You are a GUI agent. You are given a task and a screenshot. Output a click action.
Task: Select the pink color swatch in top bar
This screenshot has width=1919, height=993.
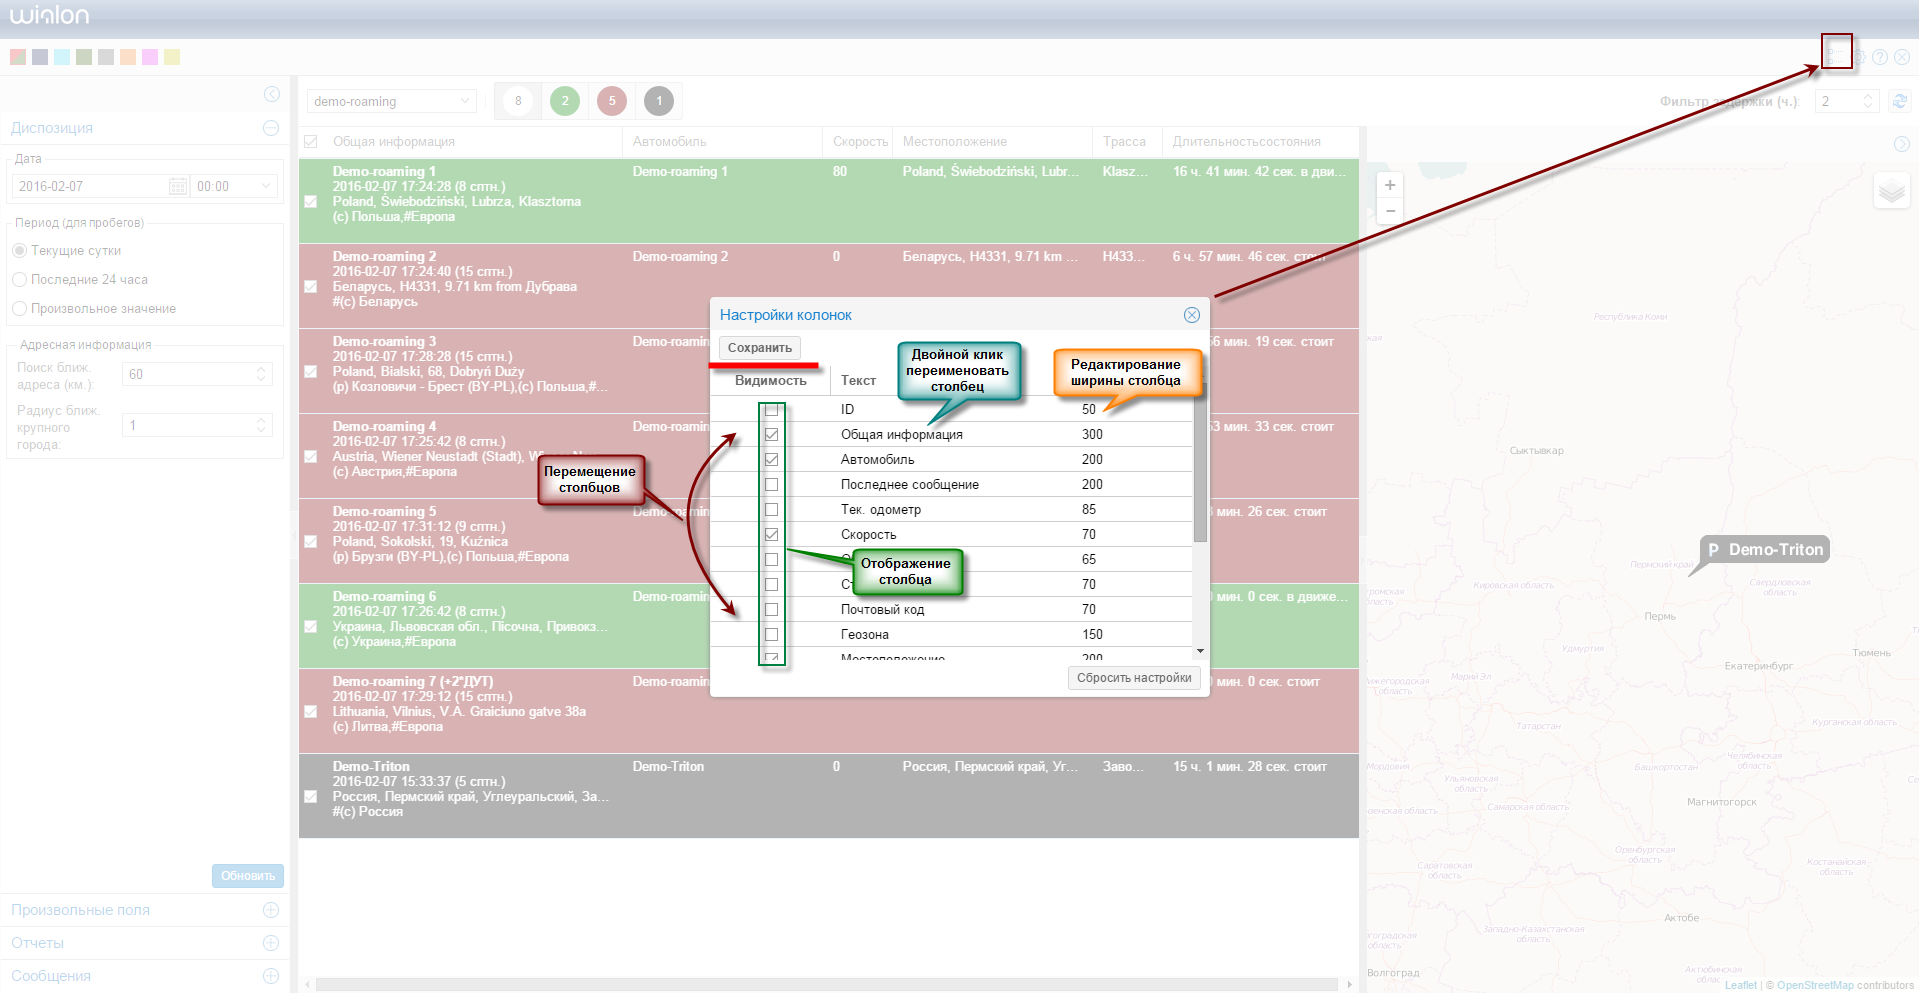(x=150, y=57)
